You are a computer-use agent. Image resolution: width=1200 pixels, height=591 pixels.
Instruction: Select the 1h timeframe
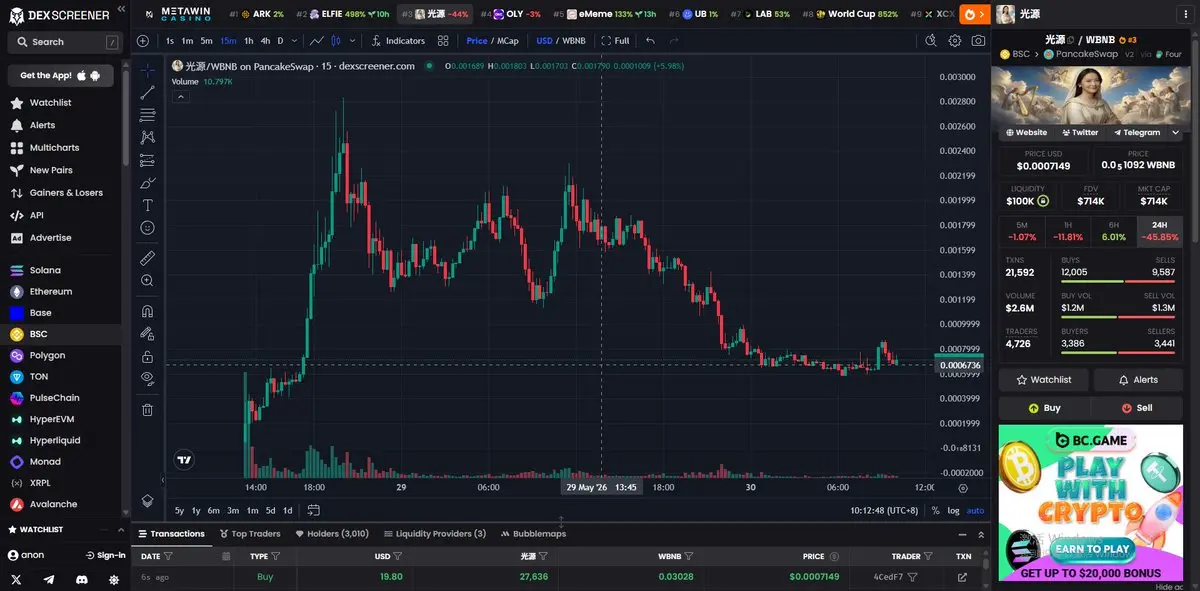(248, 41)
